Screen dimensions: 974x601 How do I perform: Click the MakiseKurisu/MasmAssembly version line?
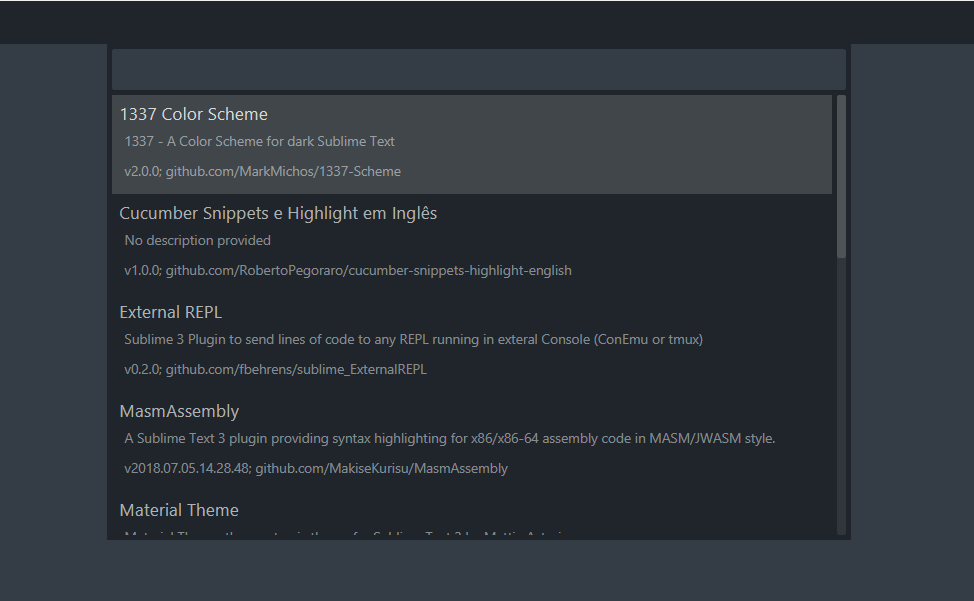click(316, 469)
